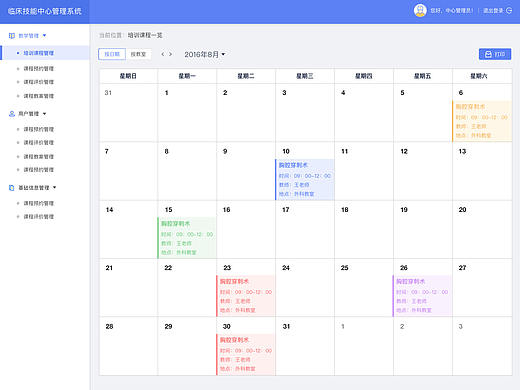The image size is (520, 390).
Task: Click 培训课程一览 in the breadcrumb
Action: pyautogui.click(x=145, y=35)
